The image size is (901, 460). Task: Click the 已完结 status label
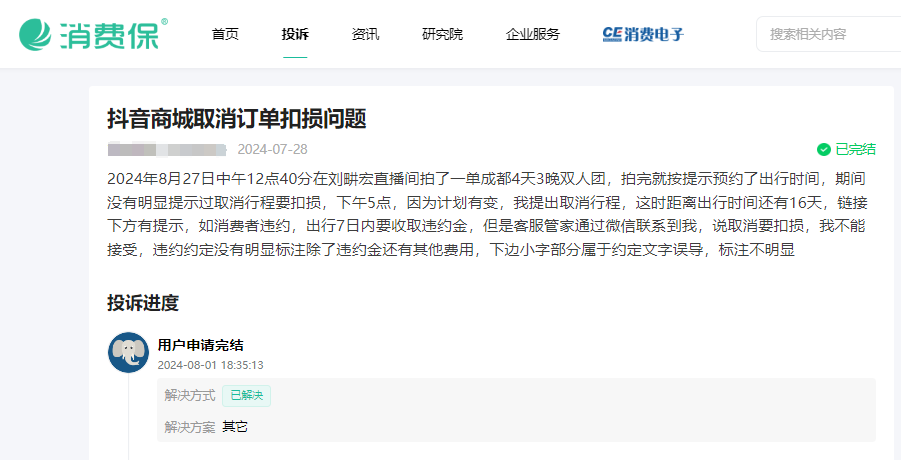pyautogui.click(x=855, y=149)
